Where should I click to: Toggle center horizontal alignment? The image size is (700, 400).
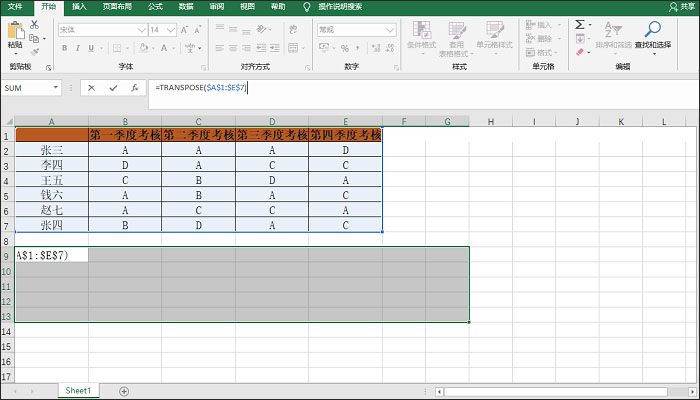coord(233,48)
